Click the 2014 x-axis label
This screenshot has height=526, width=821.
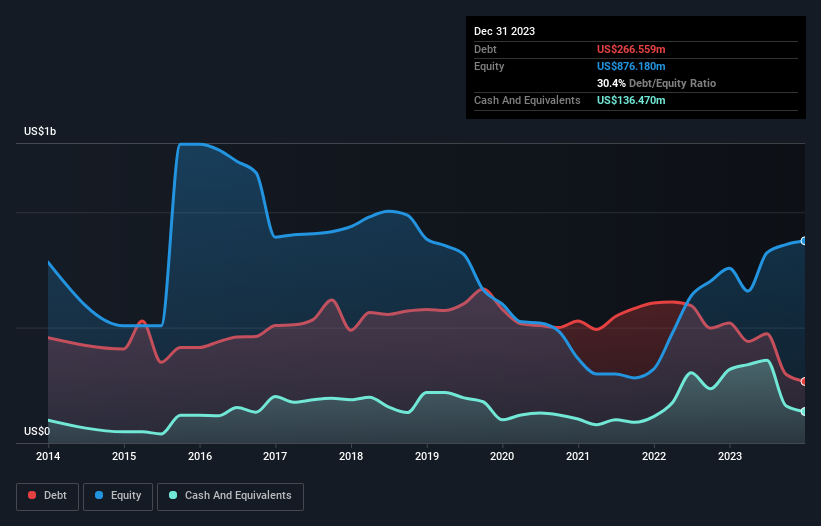48,456
